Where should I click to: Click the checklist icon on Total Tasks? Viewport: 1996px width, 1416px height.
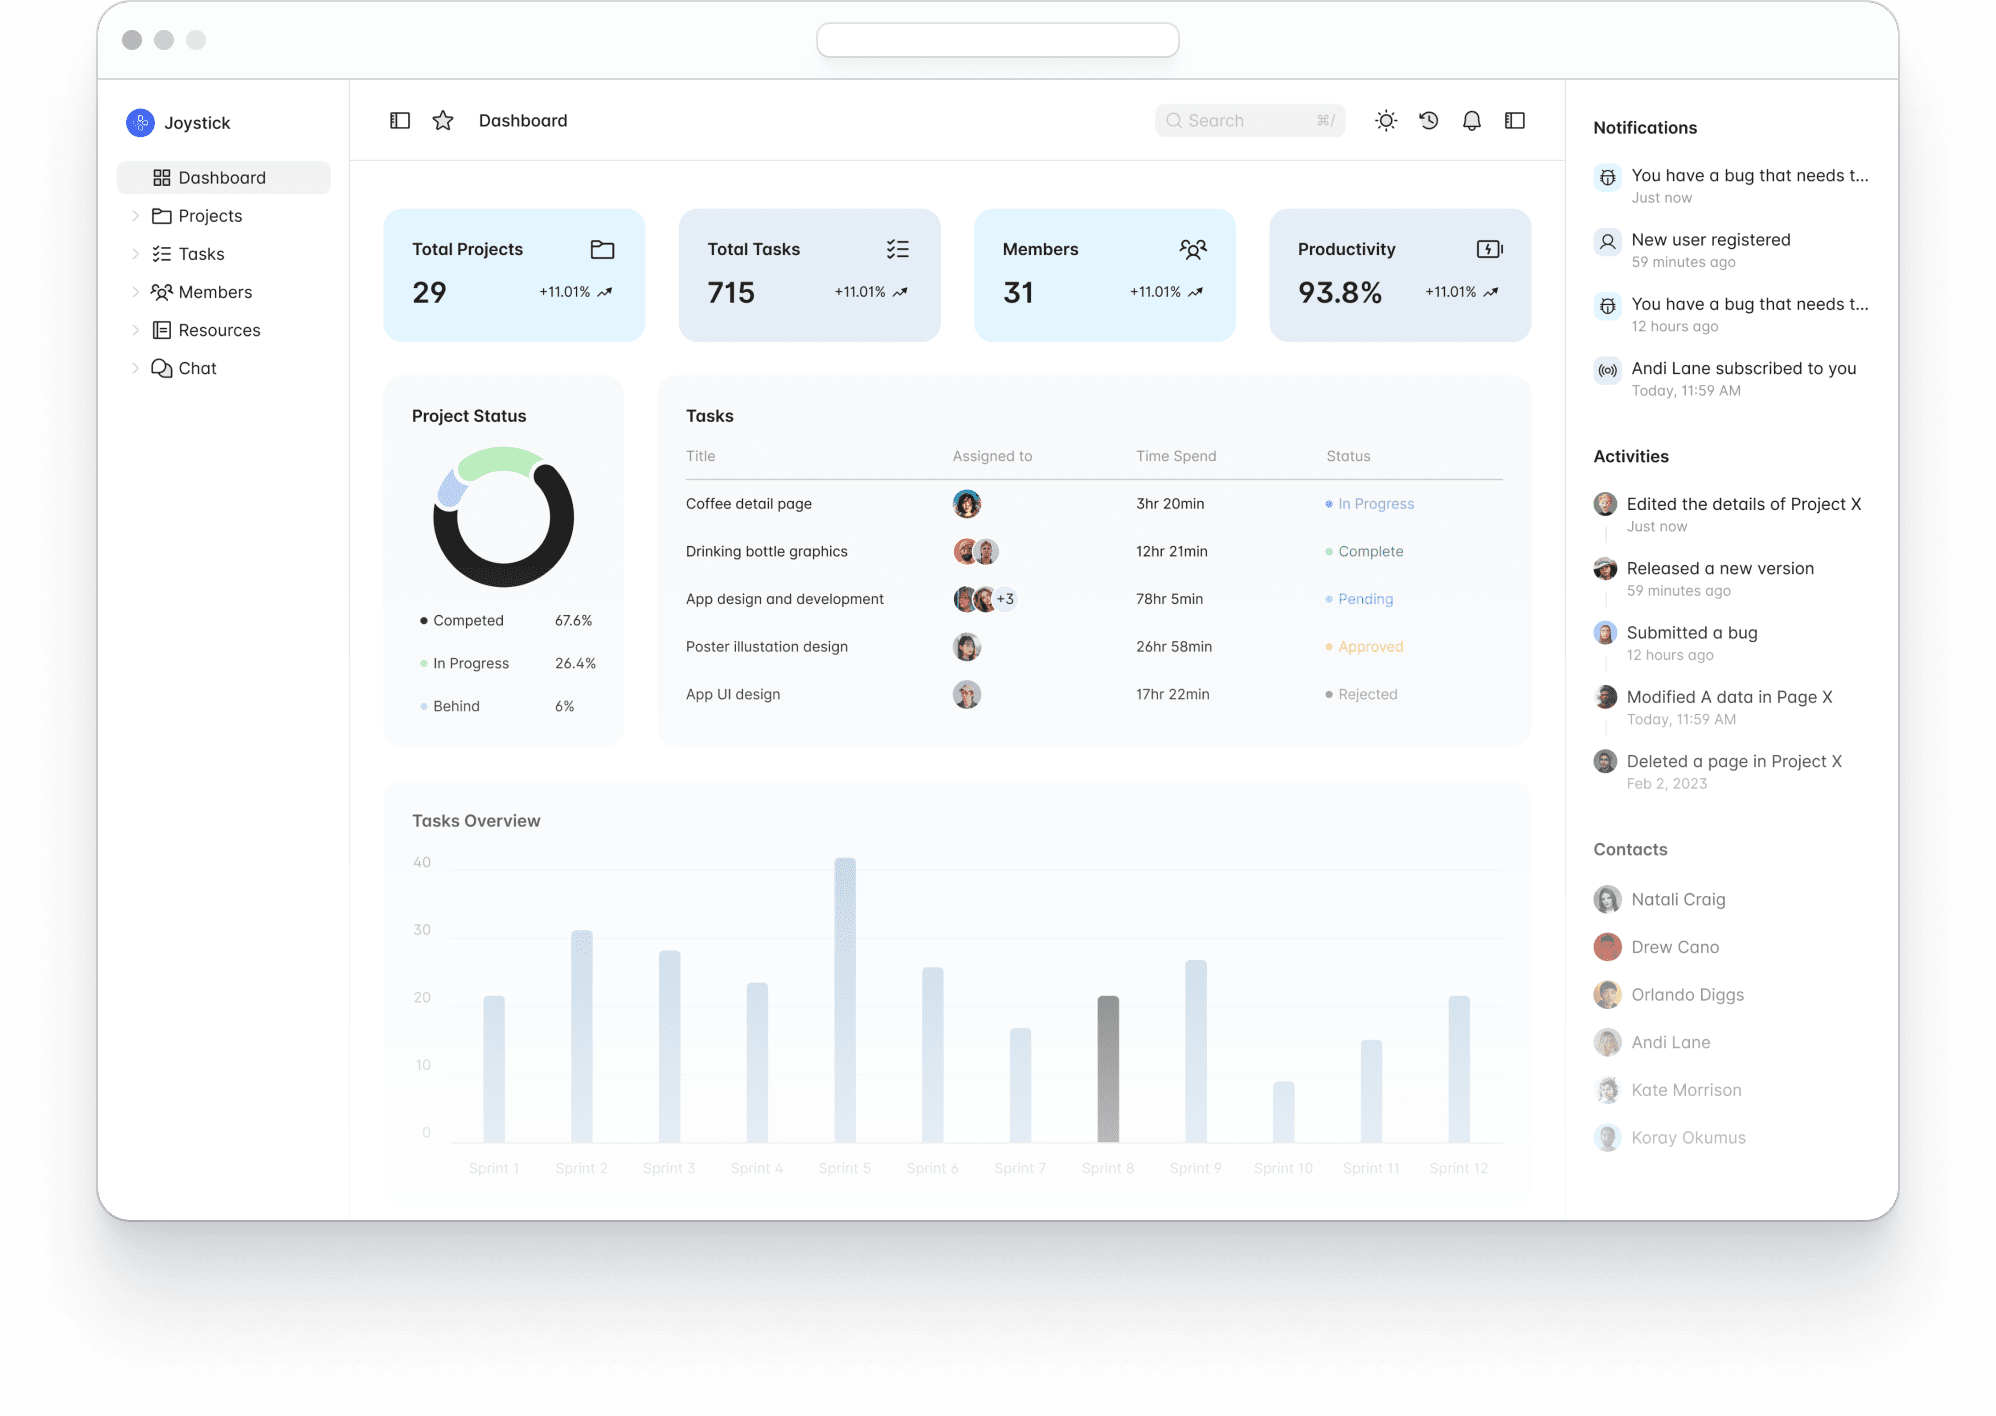coord(897,249)
